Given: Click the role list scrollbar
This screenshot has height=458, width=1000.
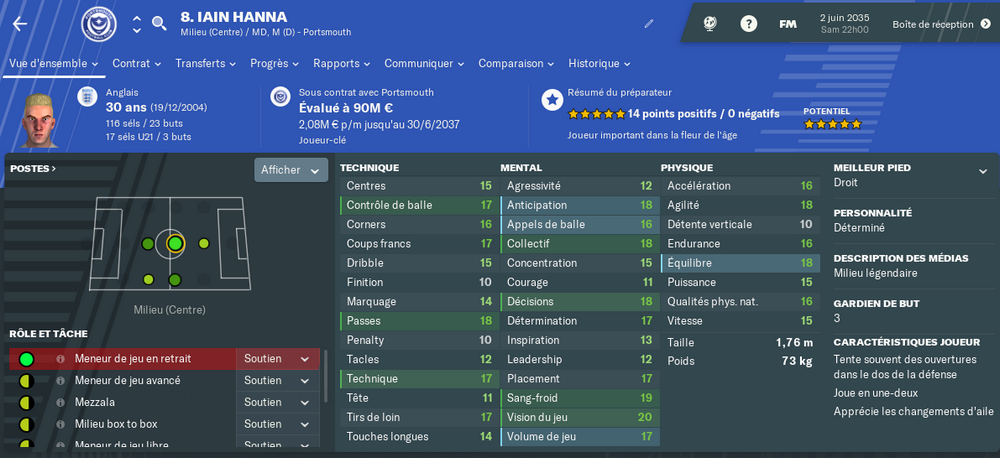Looking at the screenshot, I should coord(326,376).
